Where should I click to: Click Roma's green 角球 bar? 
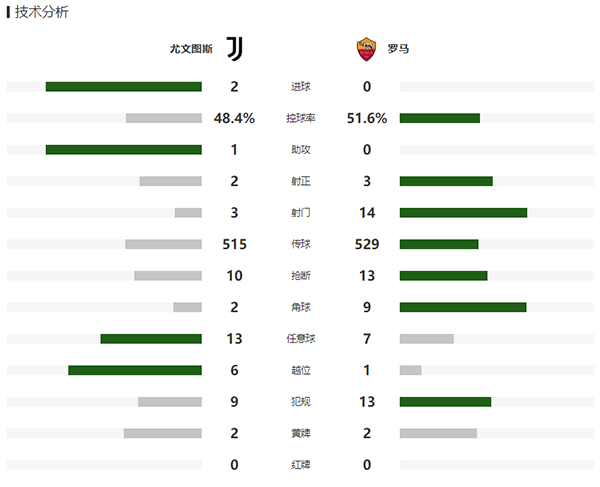coord(463,307)
